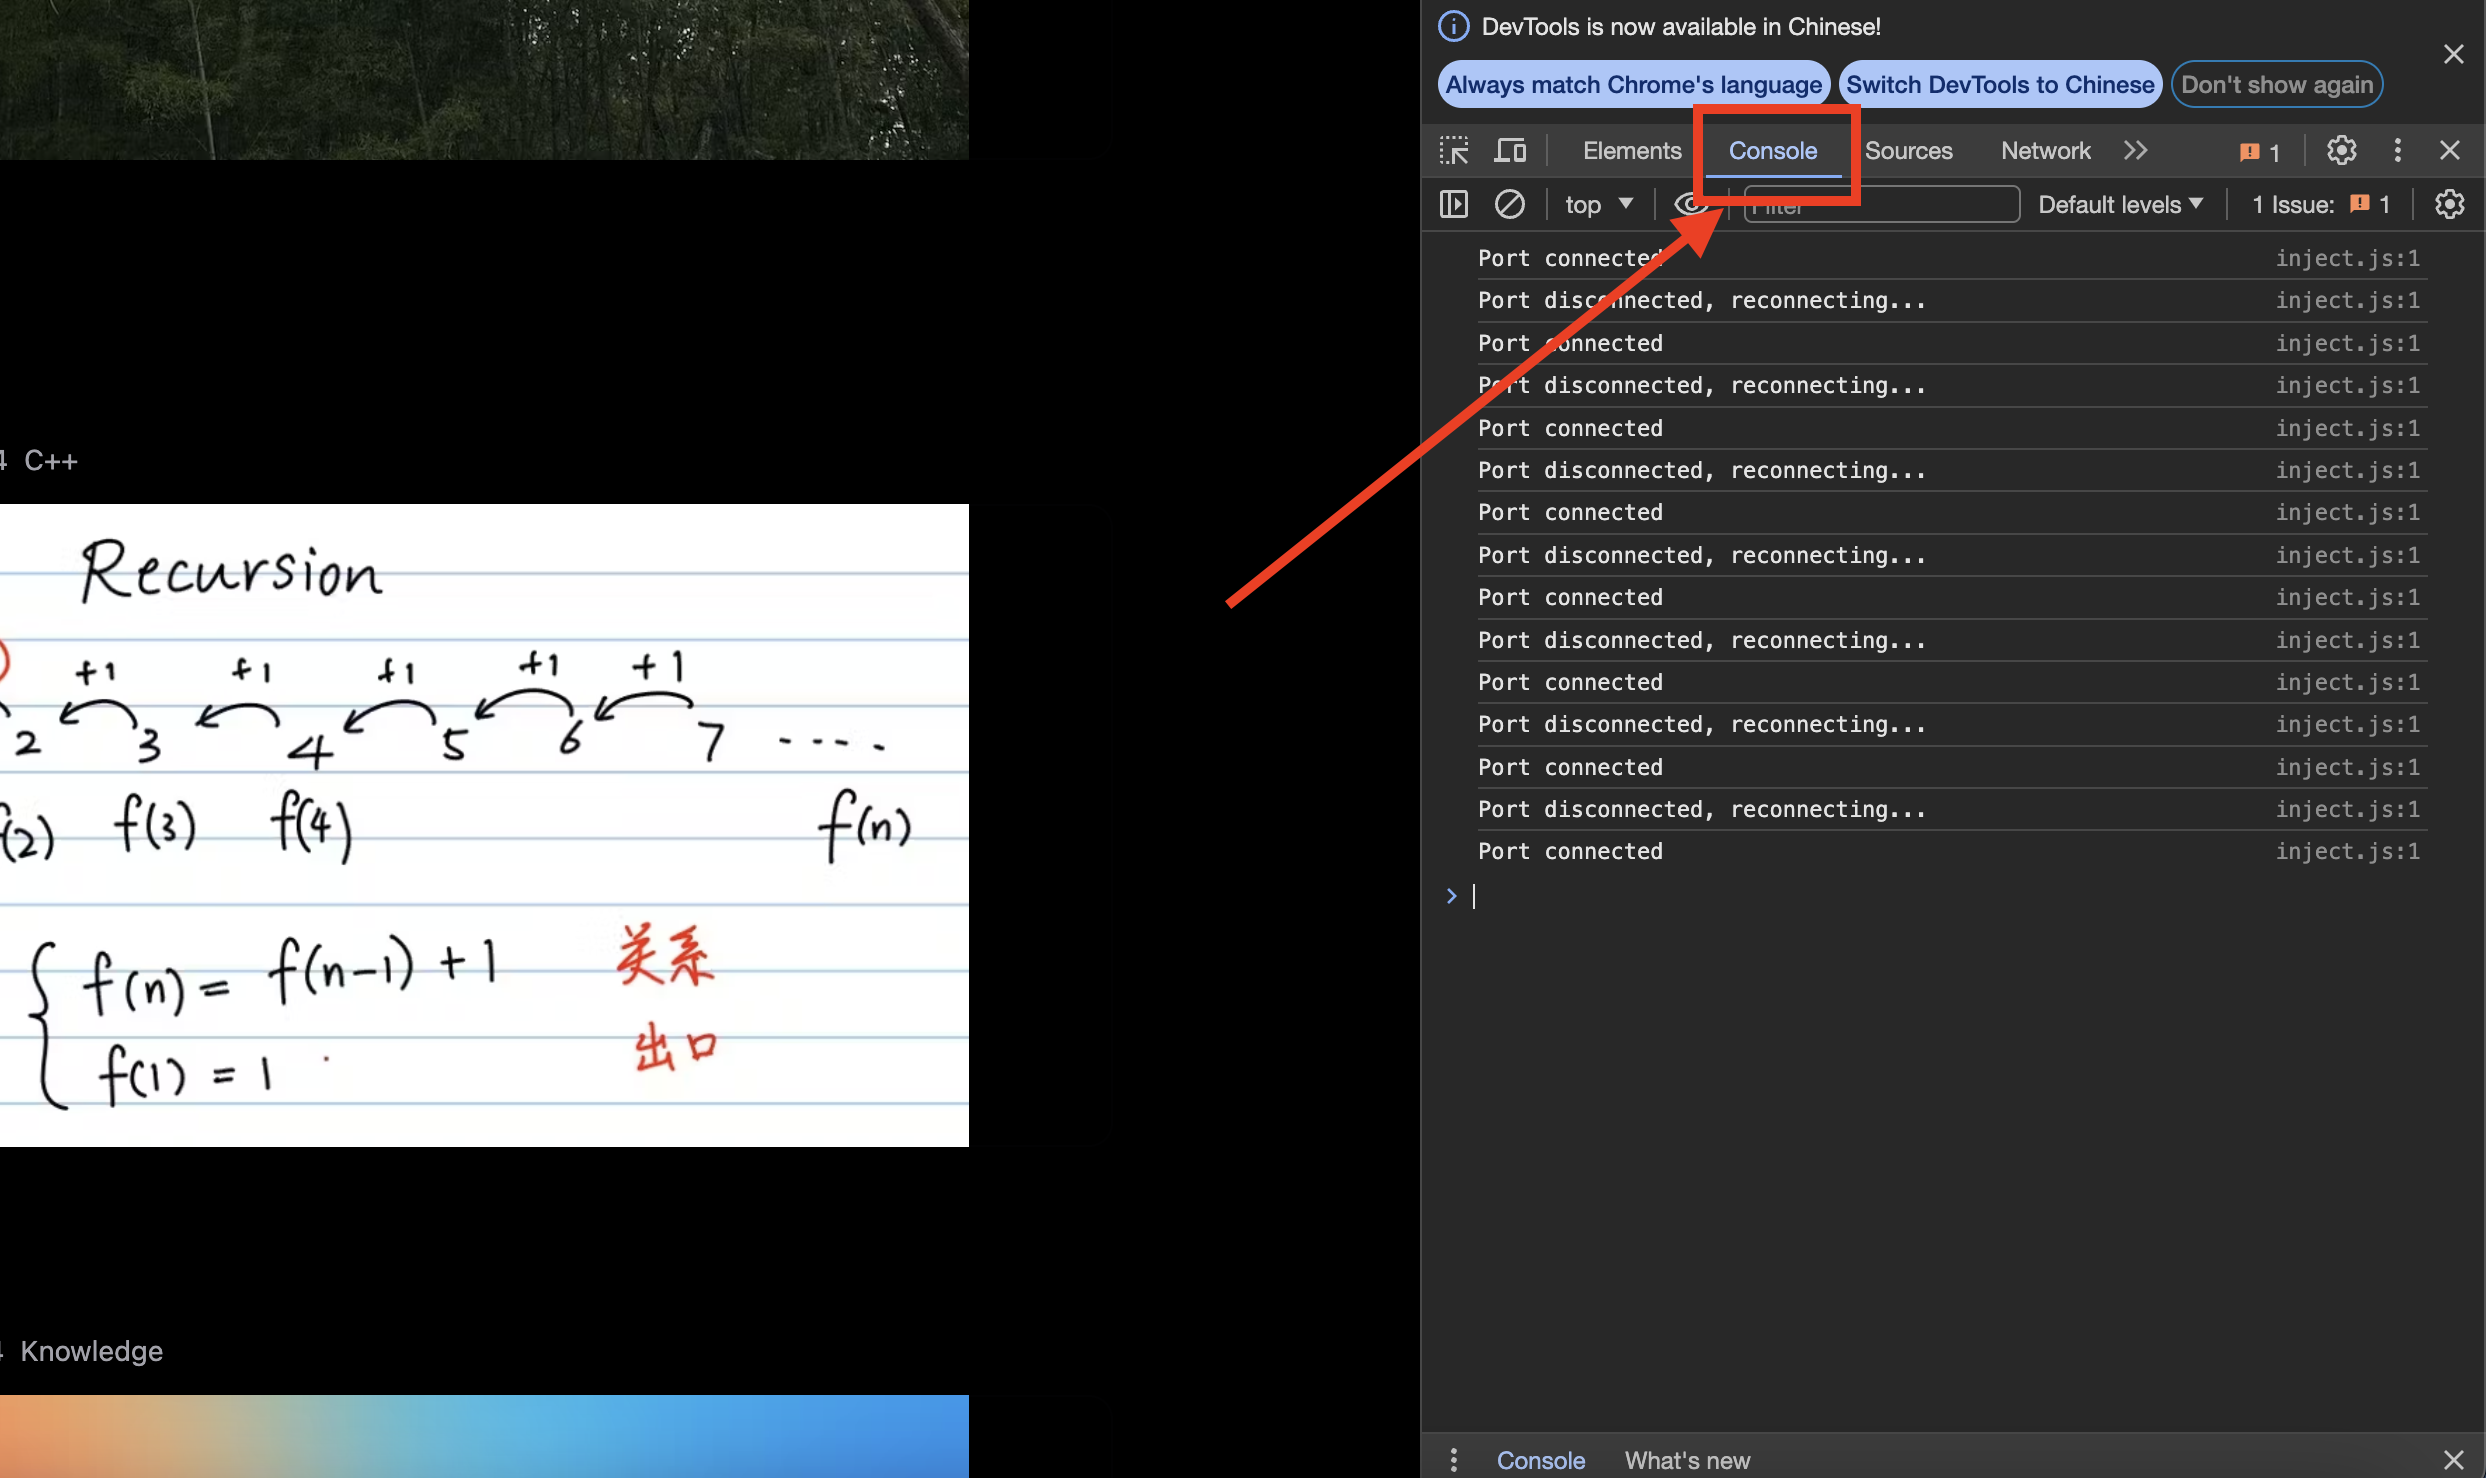This screenshot has height=1478, width=2486.
Task: Show the console sidebar panel icon
Action: coord(1453,205)
